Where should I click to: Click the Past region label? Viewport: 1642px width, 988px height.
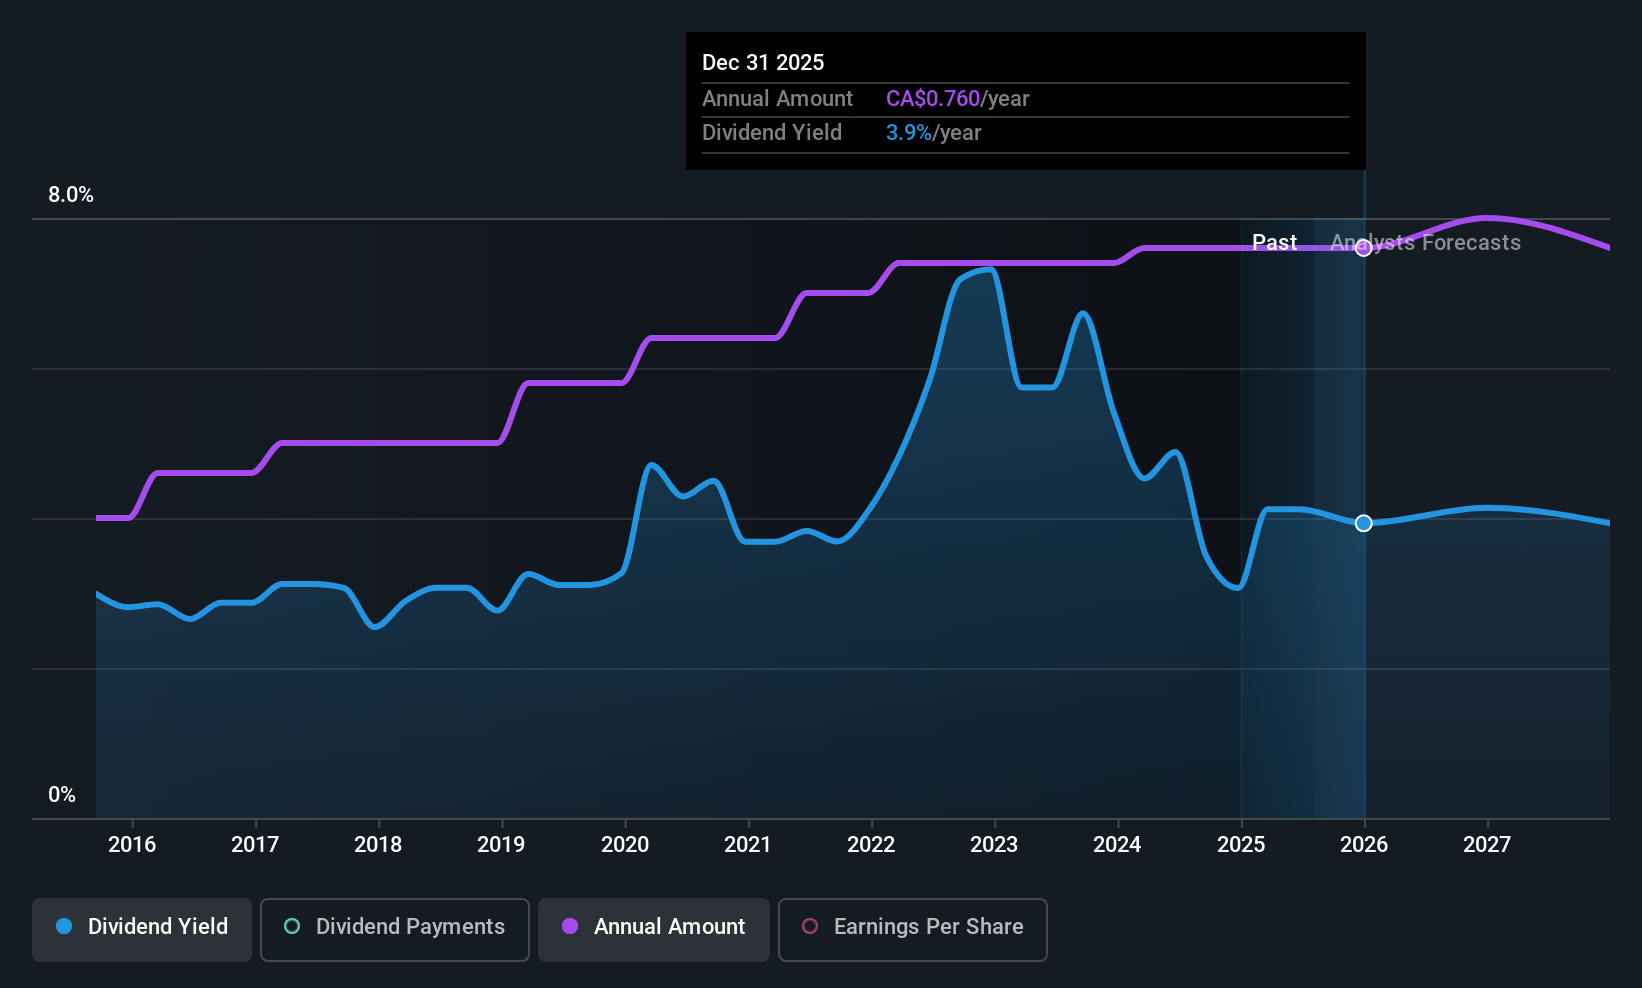click(1274, 242)
